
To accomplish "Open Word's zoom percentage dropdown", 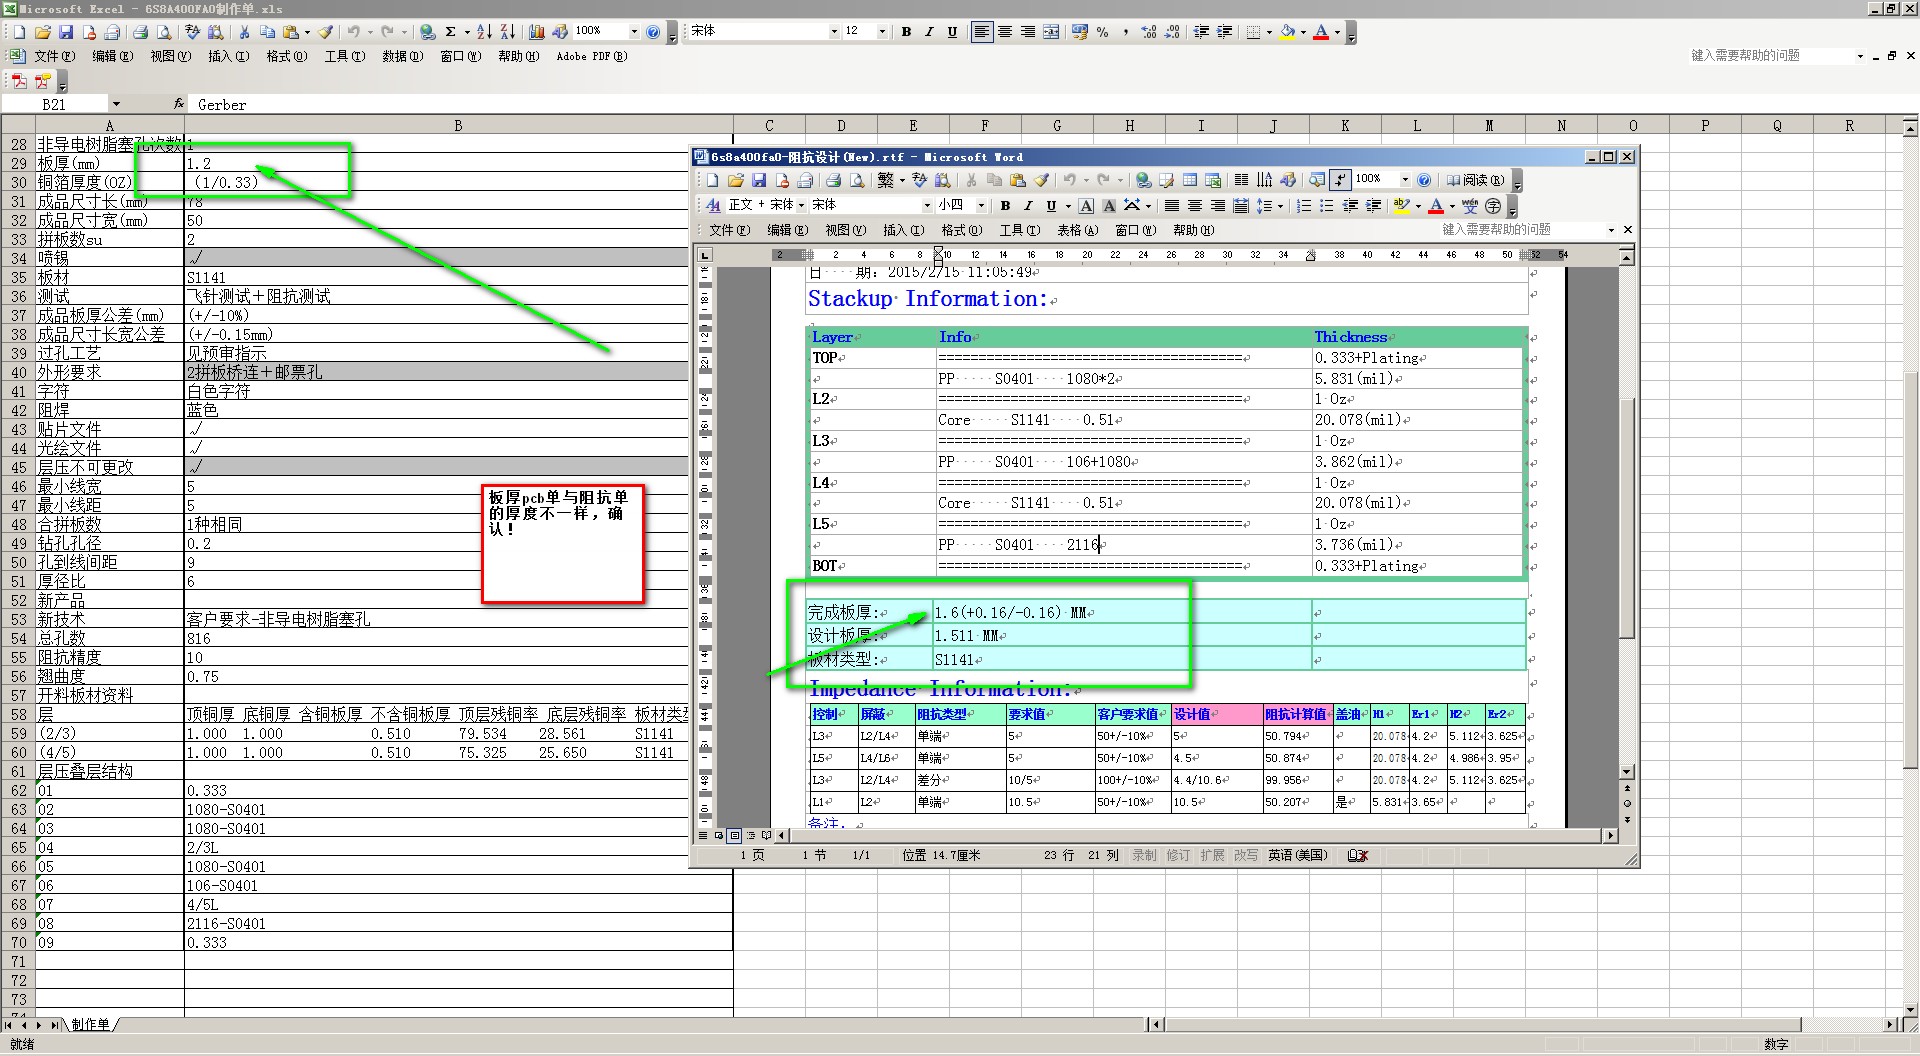I will (x=1405, y=180).
